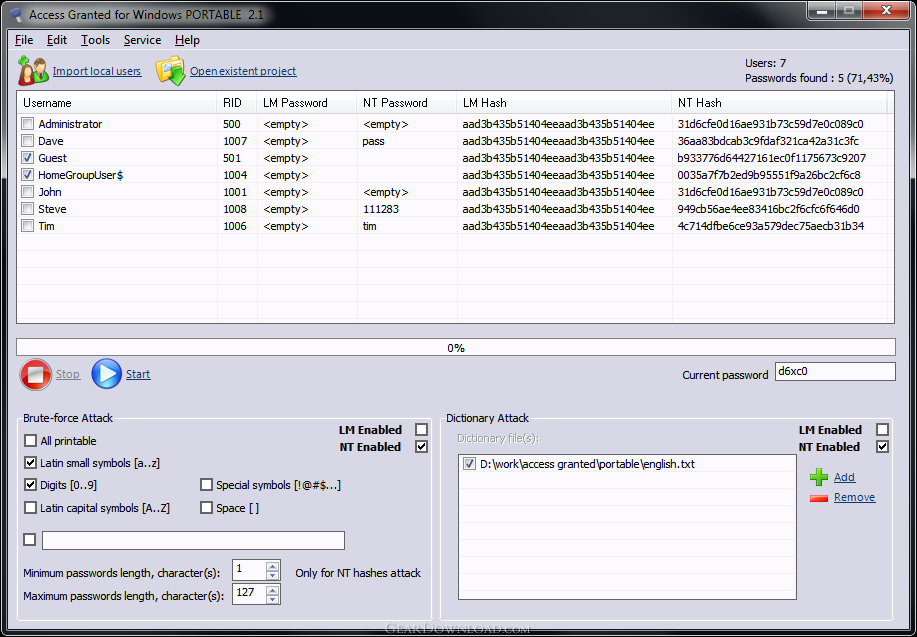917x637 pixels.
Task: Click the green plus Add icon
Action: [x=819, y=477]
